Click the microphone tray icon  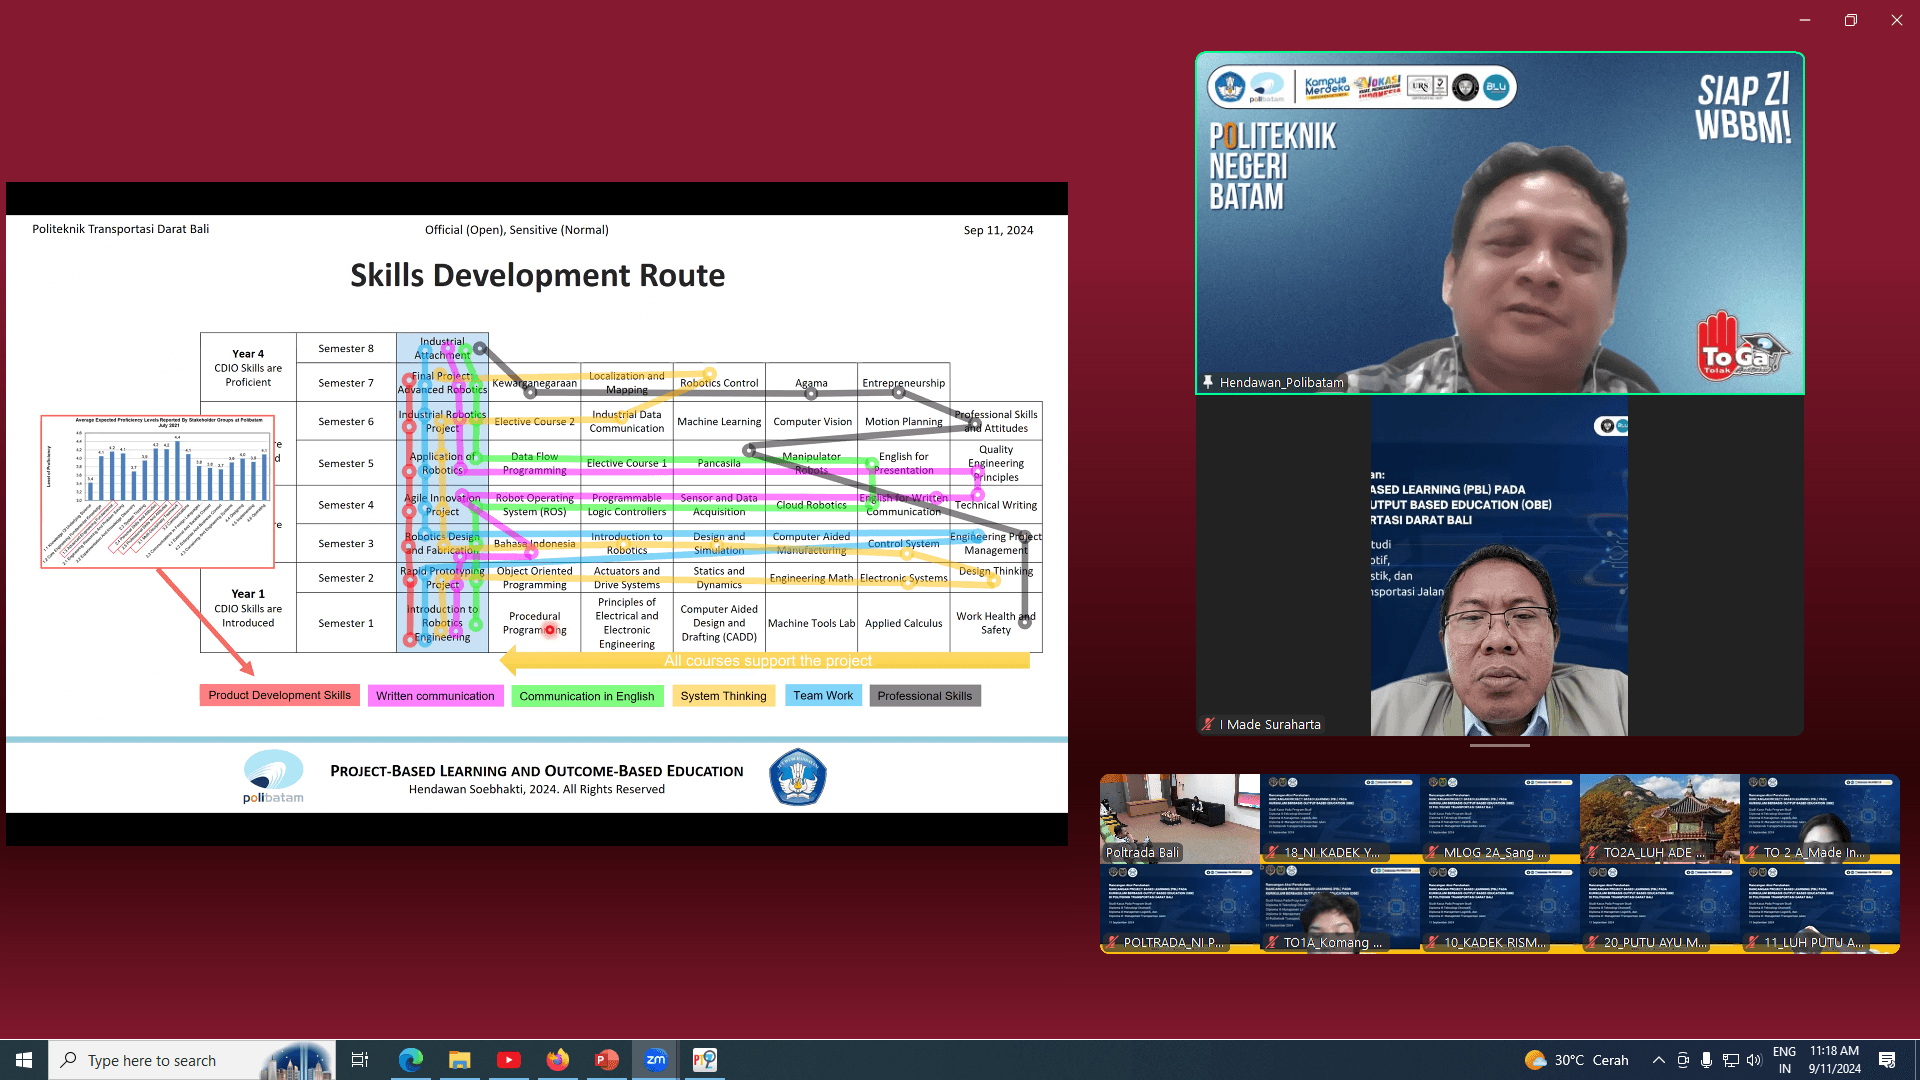(x=1706, y=1060)
